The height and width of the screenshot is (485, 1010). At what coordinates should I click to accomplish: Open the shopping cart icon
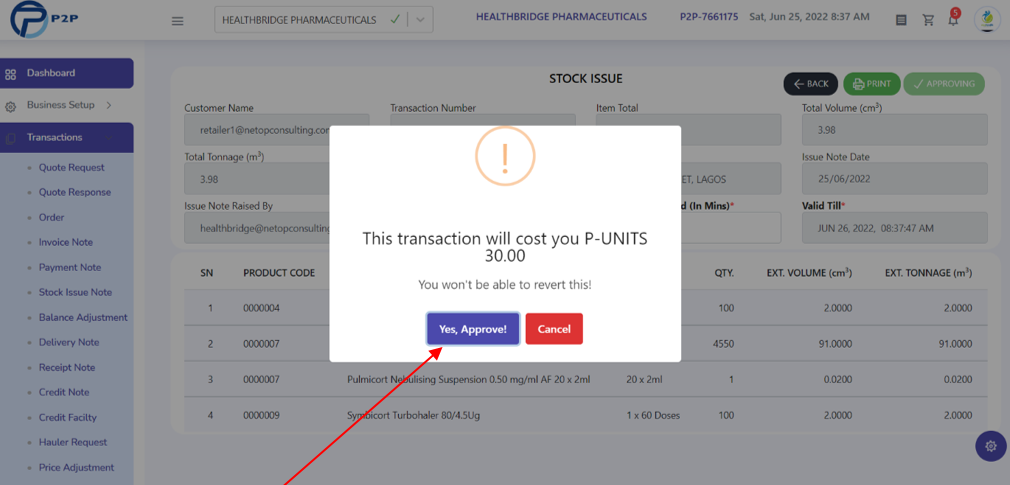coord(928,20)
